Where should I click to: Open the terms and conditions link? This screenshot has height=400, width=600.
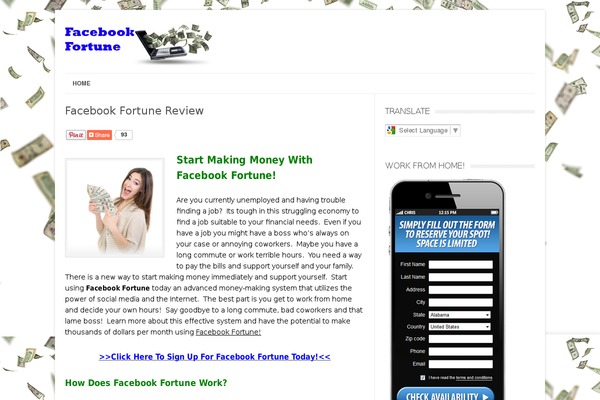pos(474,378)
